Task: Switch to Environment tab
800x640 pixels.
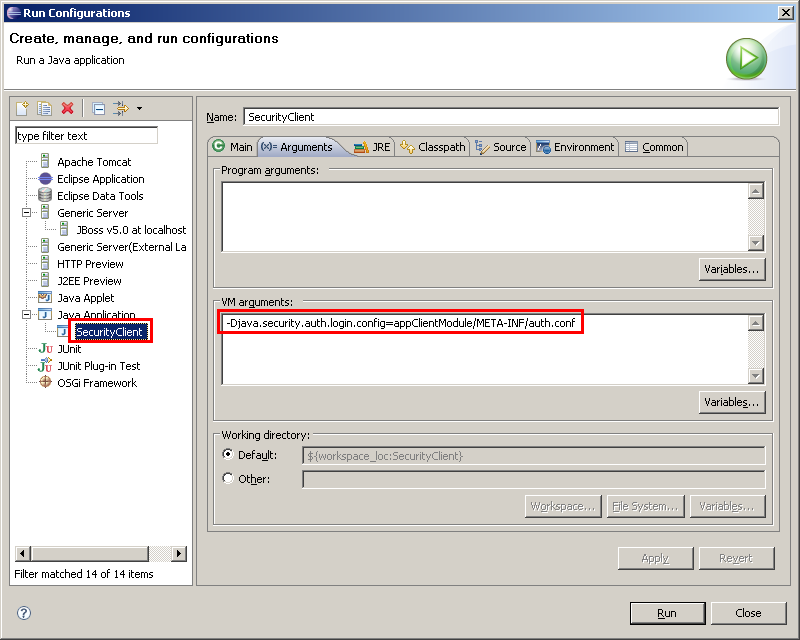Action: click(x=575, y=146)
